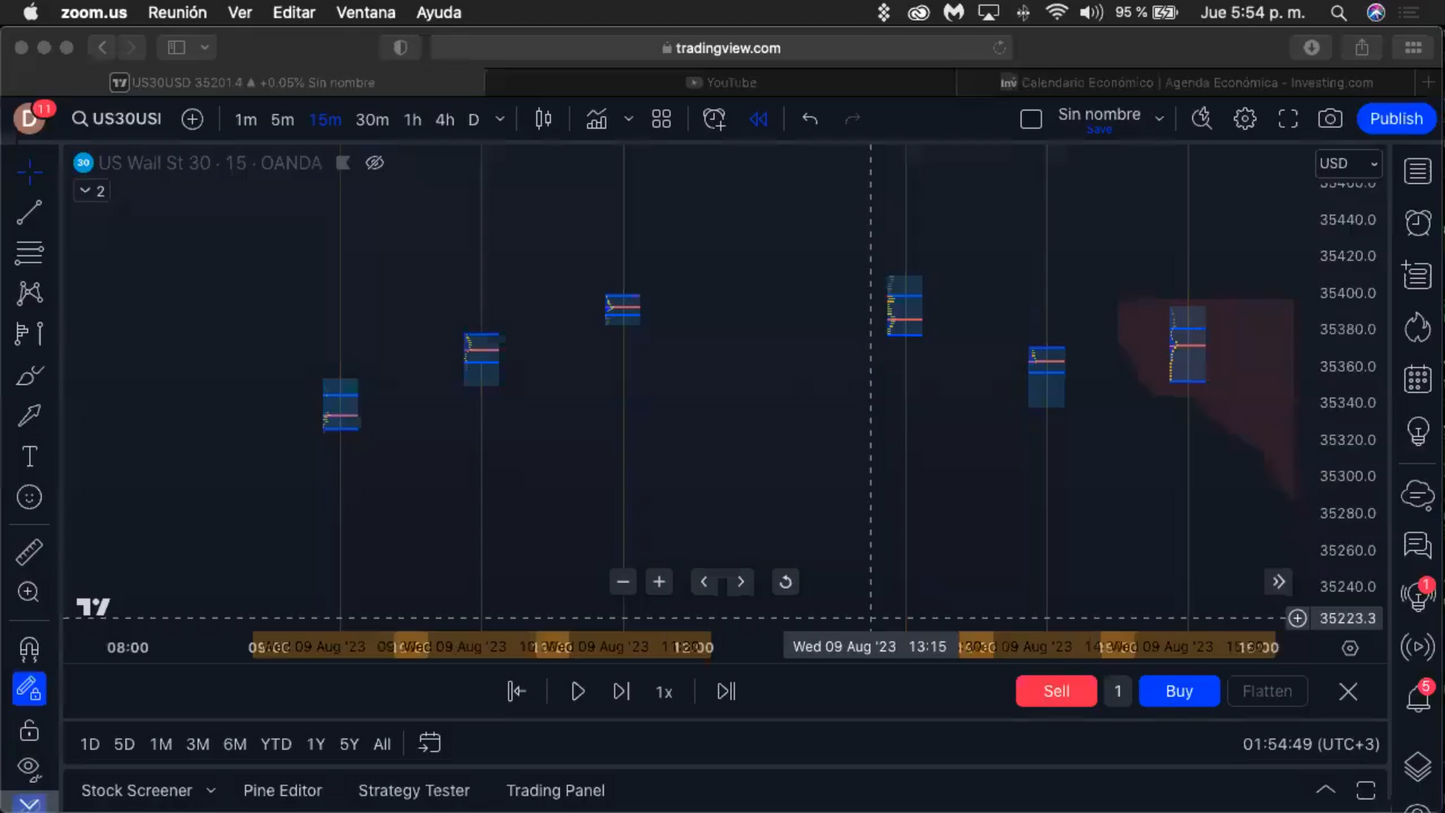Click the Sell button in the trading panel

point(1056,690)
